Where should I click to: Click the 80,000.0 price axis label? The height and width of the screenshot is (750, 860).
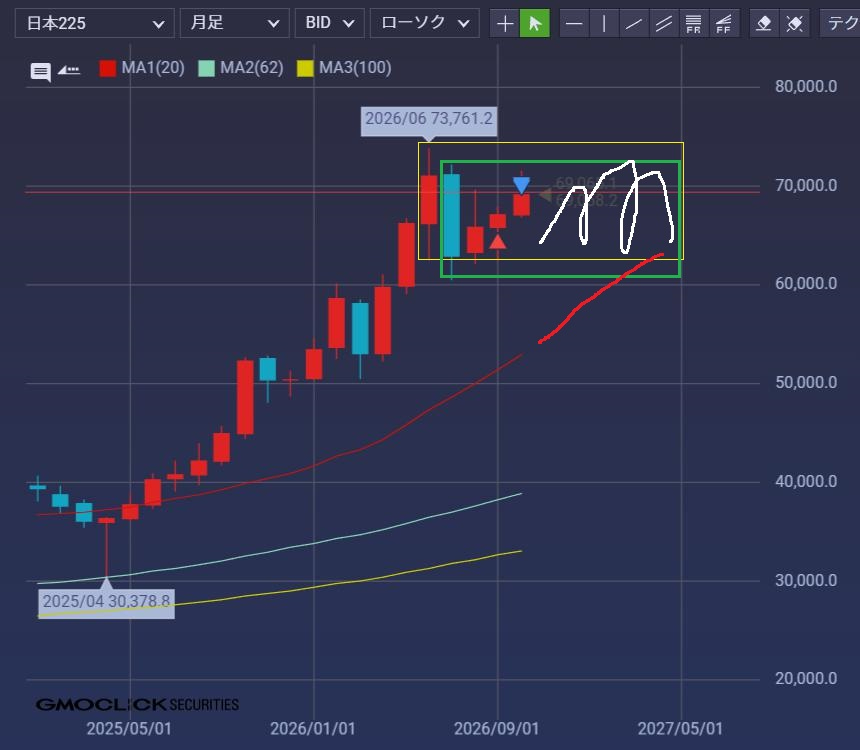click(806, 87)
